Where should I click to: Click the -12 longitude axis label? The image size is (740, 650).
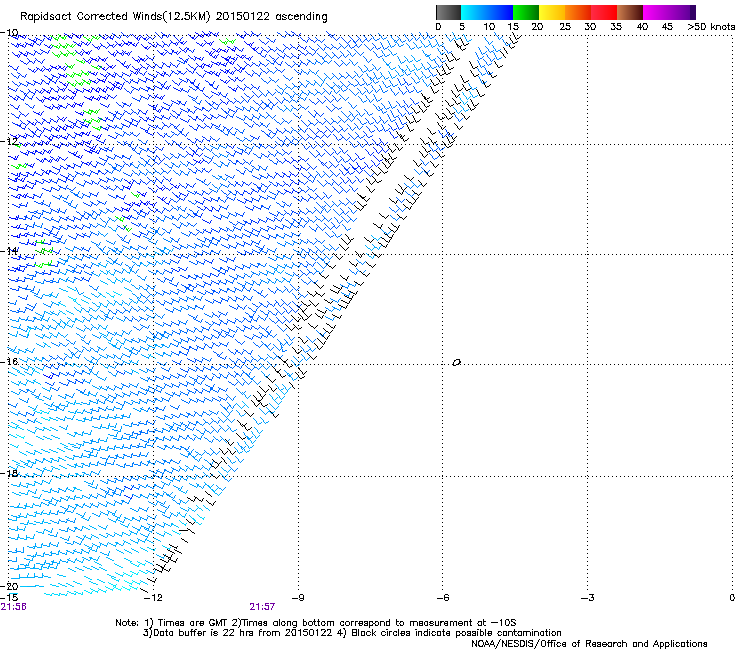tap(153, 598)
